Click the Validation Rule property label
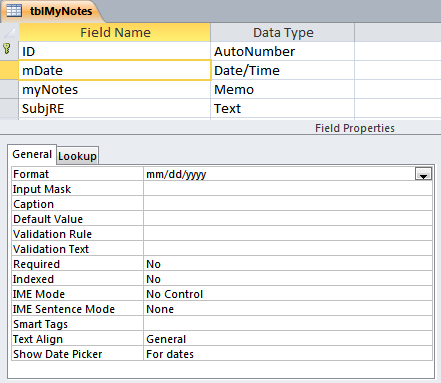 (x=52, y=234)
